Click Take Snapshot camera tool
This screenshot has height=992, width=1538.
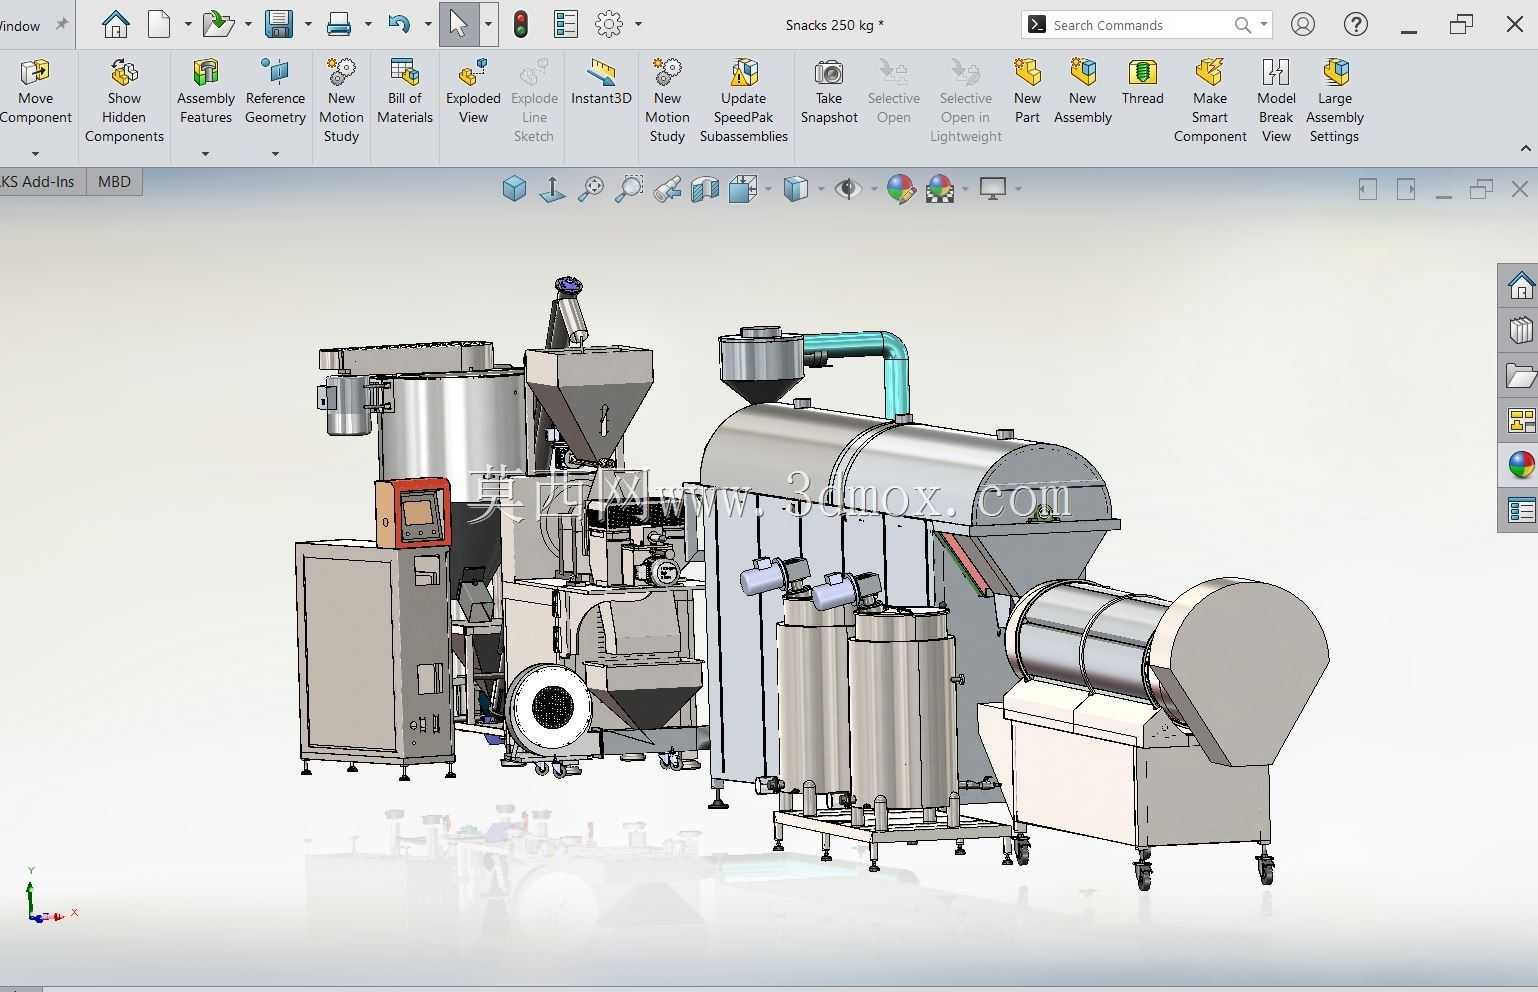pos(829,91)
